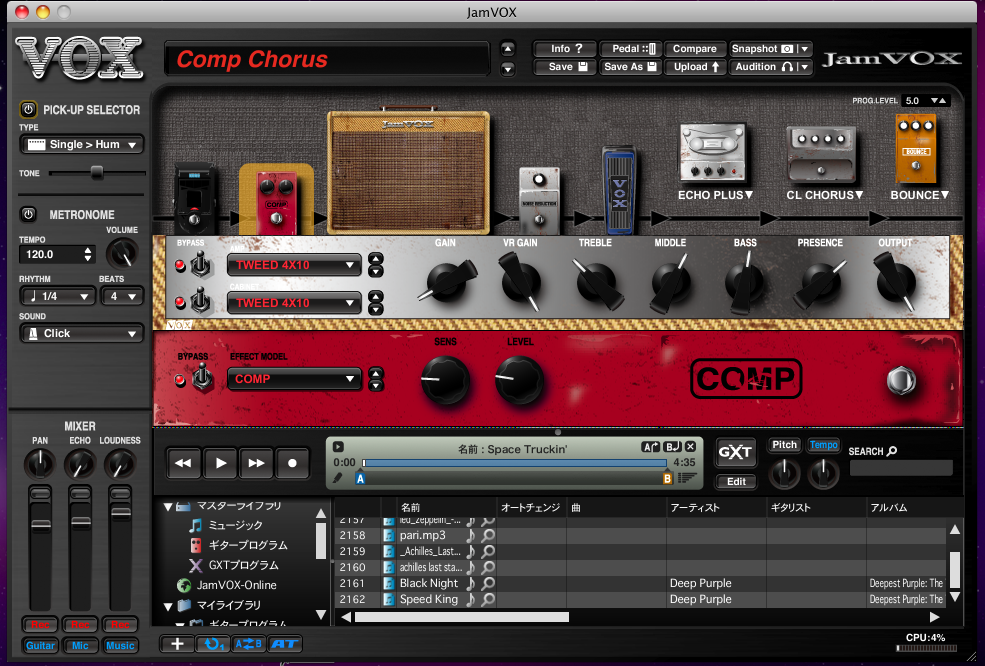This screenshot has height=666, width=985.
Task: Toggle the Music mixer channel button
Action: (120, 645)
